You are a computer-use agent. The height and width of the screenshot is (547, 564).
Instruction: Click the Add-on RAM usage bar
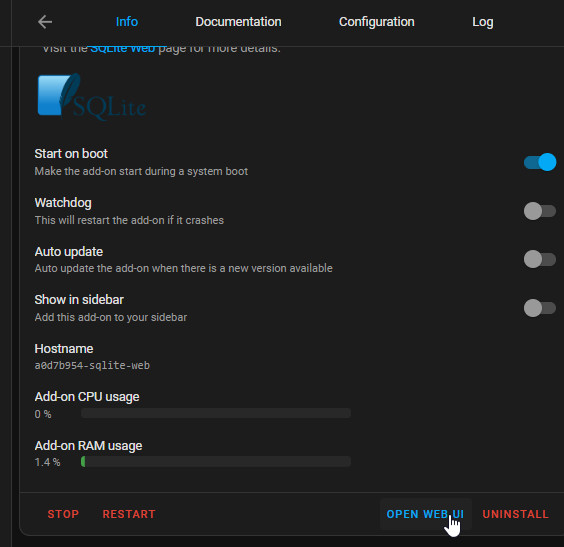(216, 461)
